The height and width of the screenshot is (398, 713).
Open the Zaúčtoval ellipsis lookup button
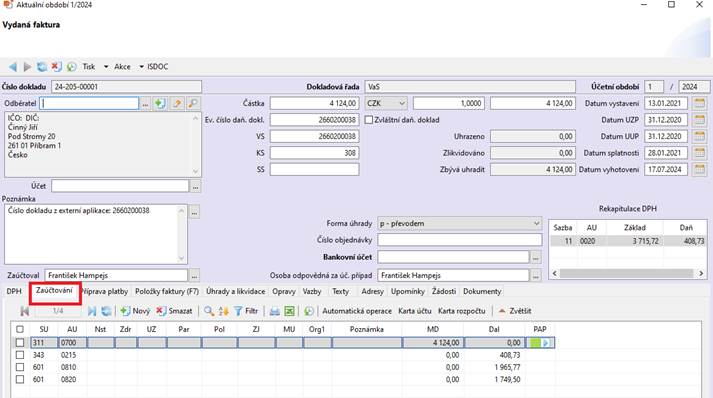pos(194,276)
